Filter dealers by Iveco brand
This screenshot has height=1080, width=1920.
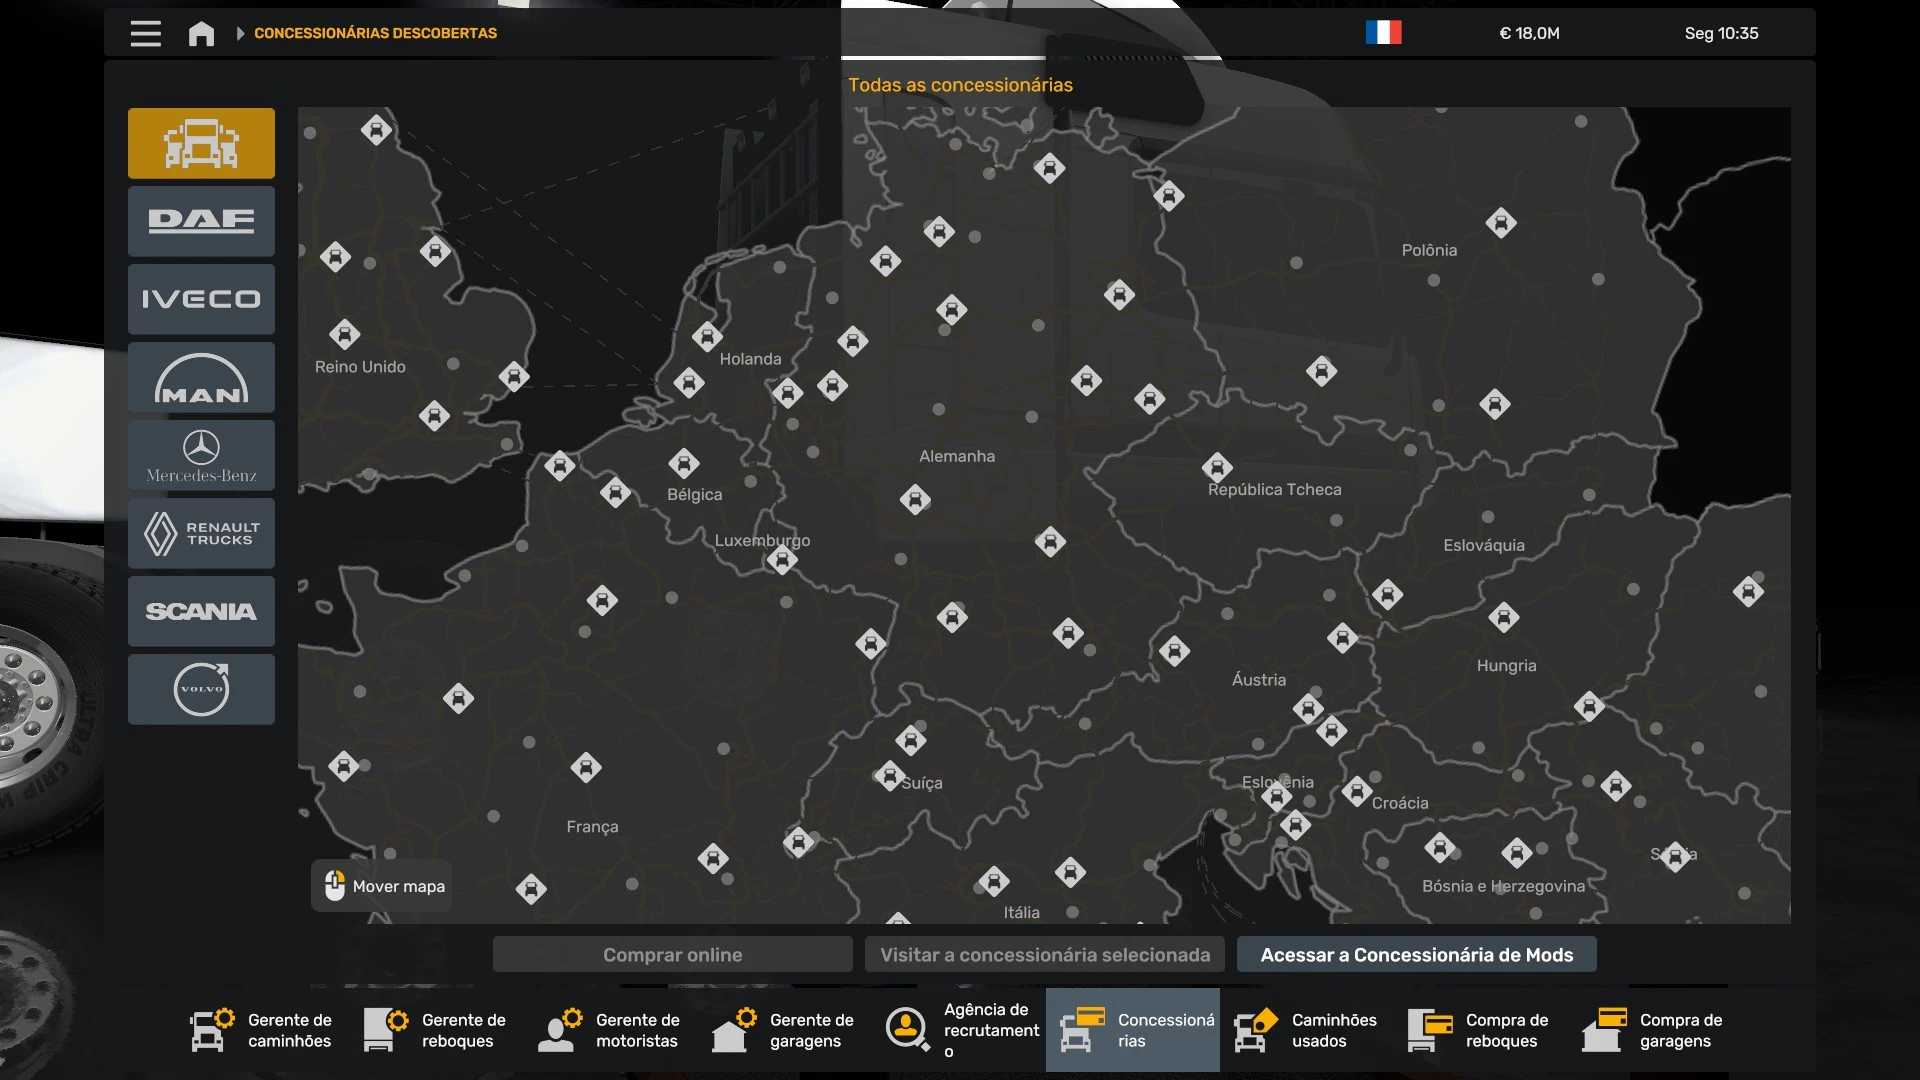pos(201,299)
